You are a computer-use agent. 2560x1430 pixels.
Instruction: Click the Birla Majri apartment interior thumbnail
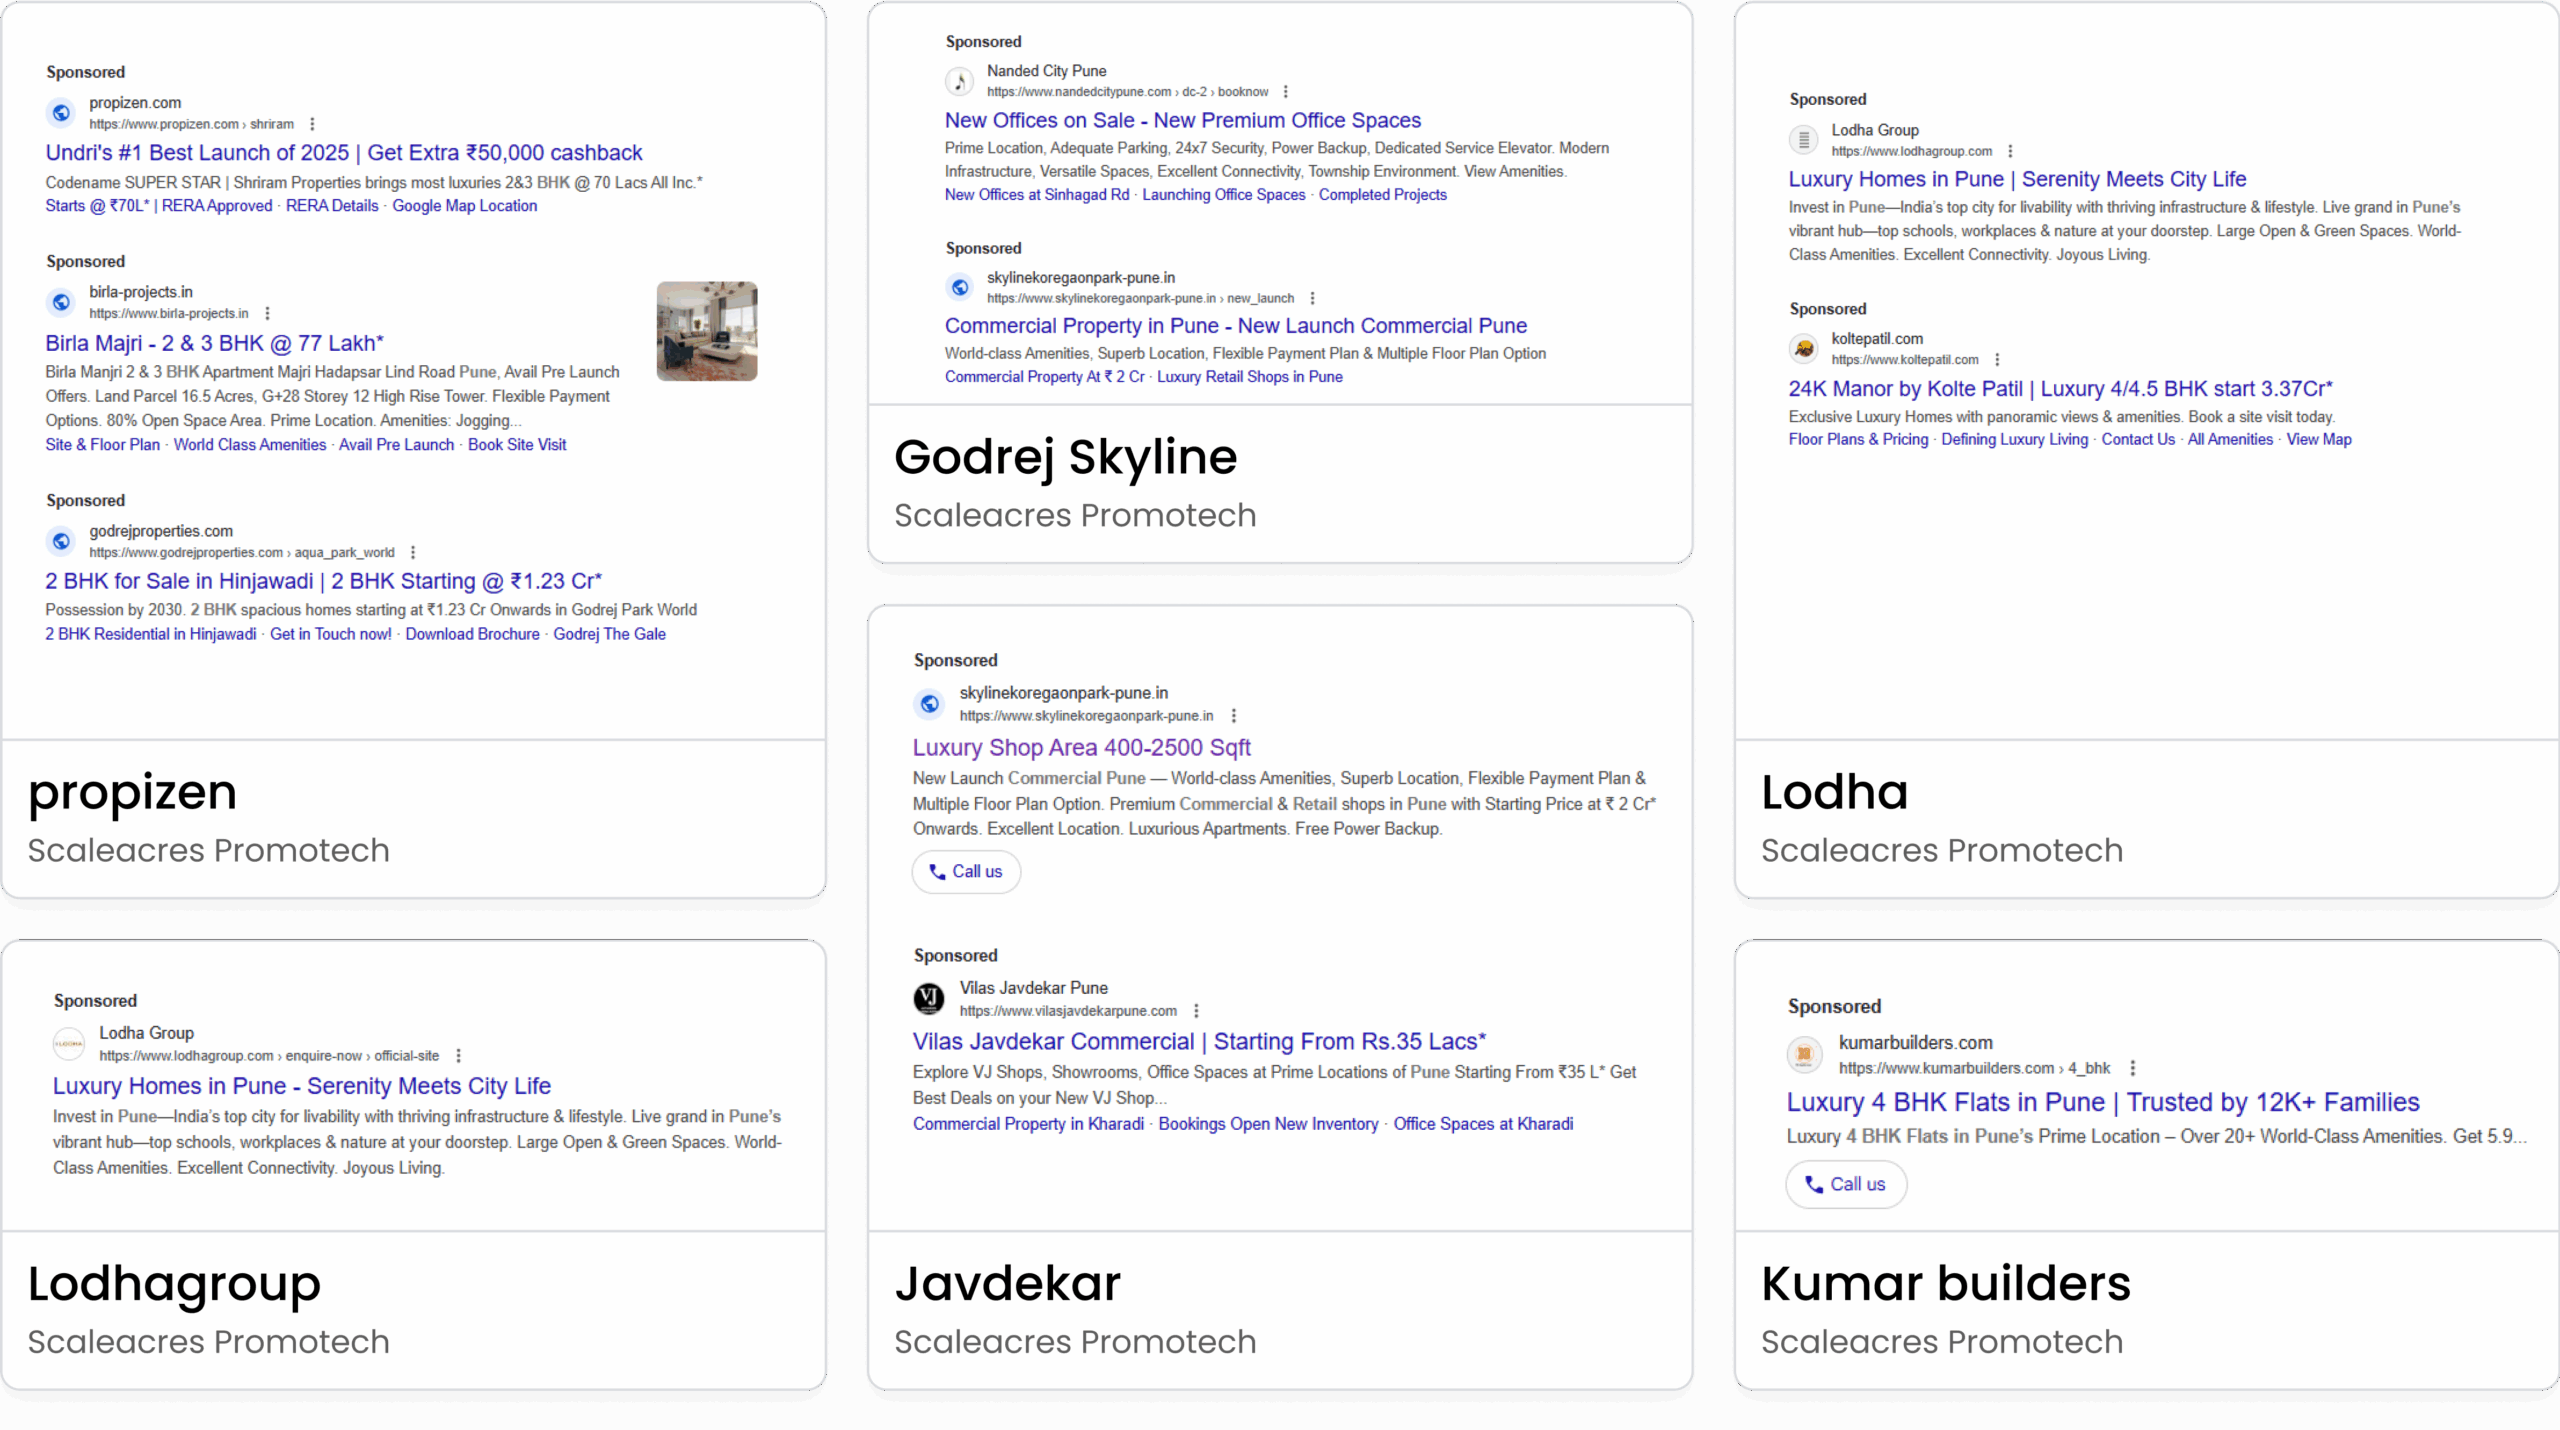[x=706, y=331]
